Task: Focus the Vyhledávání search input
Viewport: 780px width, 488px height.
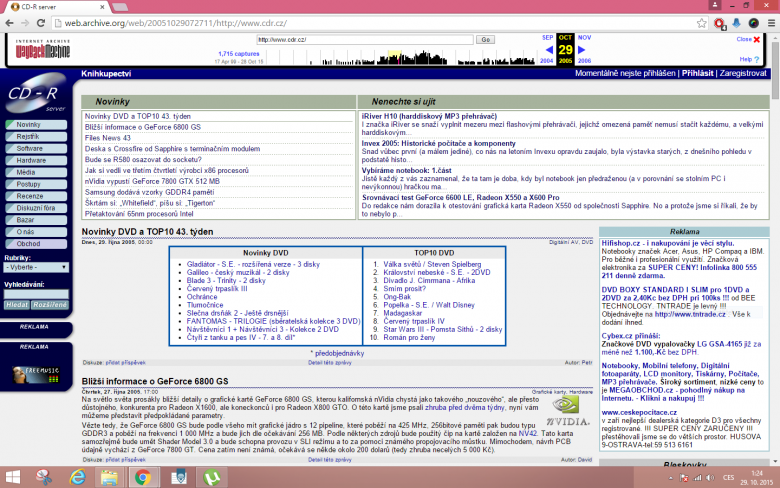Action: click(36, 294)
